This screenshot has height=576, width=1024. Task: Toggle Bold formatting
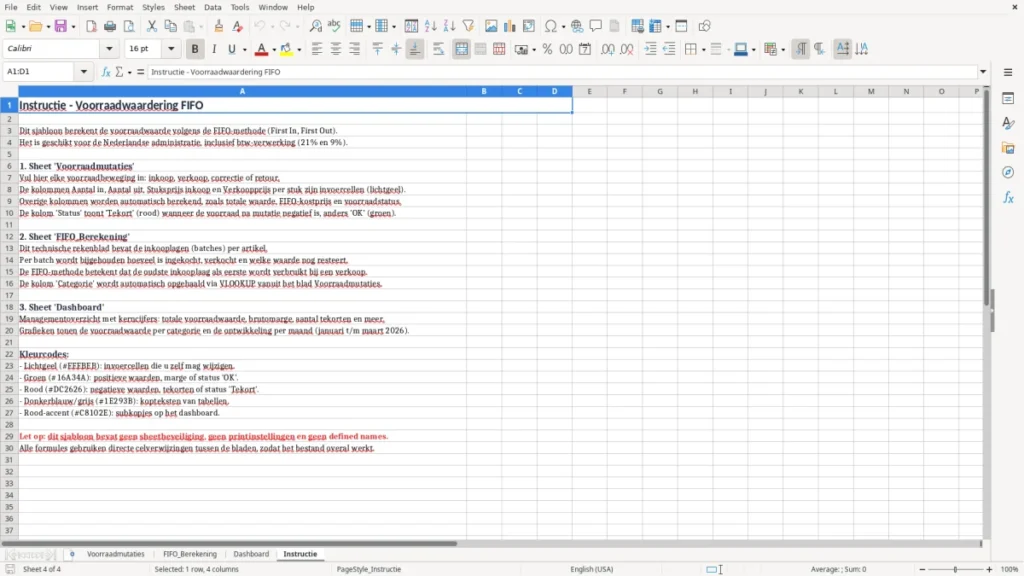pyautogui.click(x=195, y=49)
